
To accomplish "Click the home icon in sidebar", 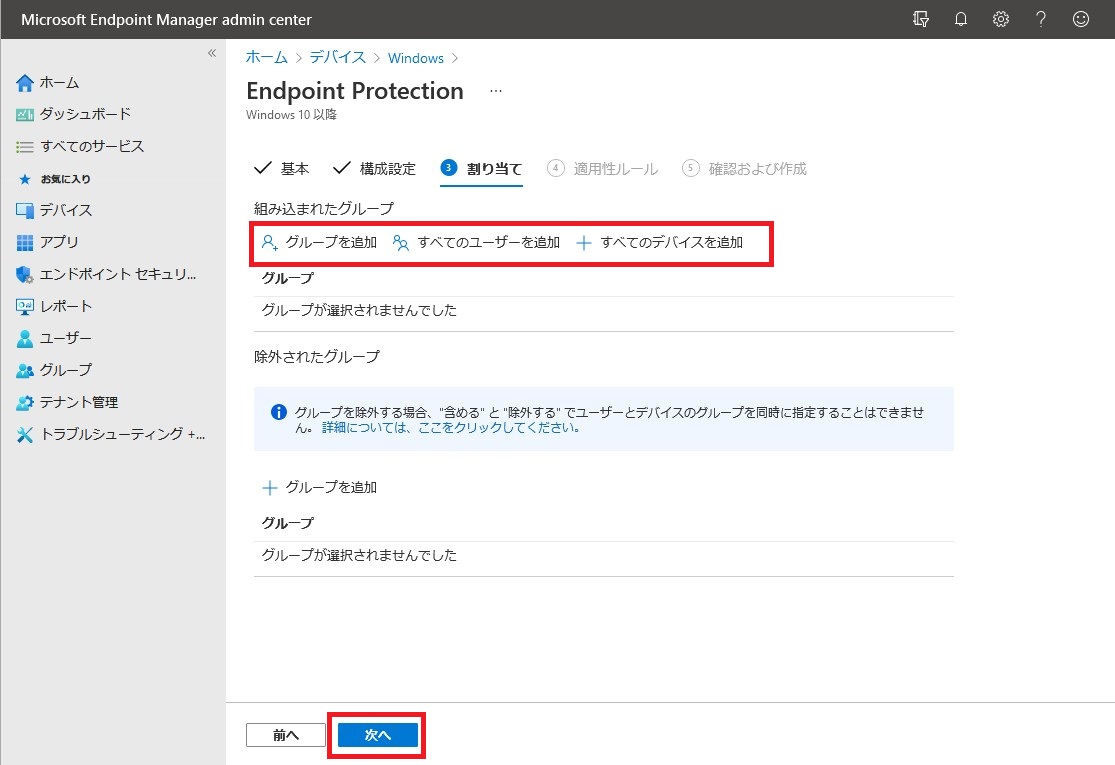I will (x=25, y=83).
